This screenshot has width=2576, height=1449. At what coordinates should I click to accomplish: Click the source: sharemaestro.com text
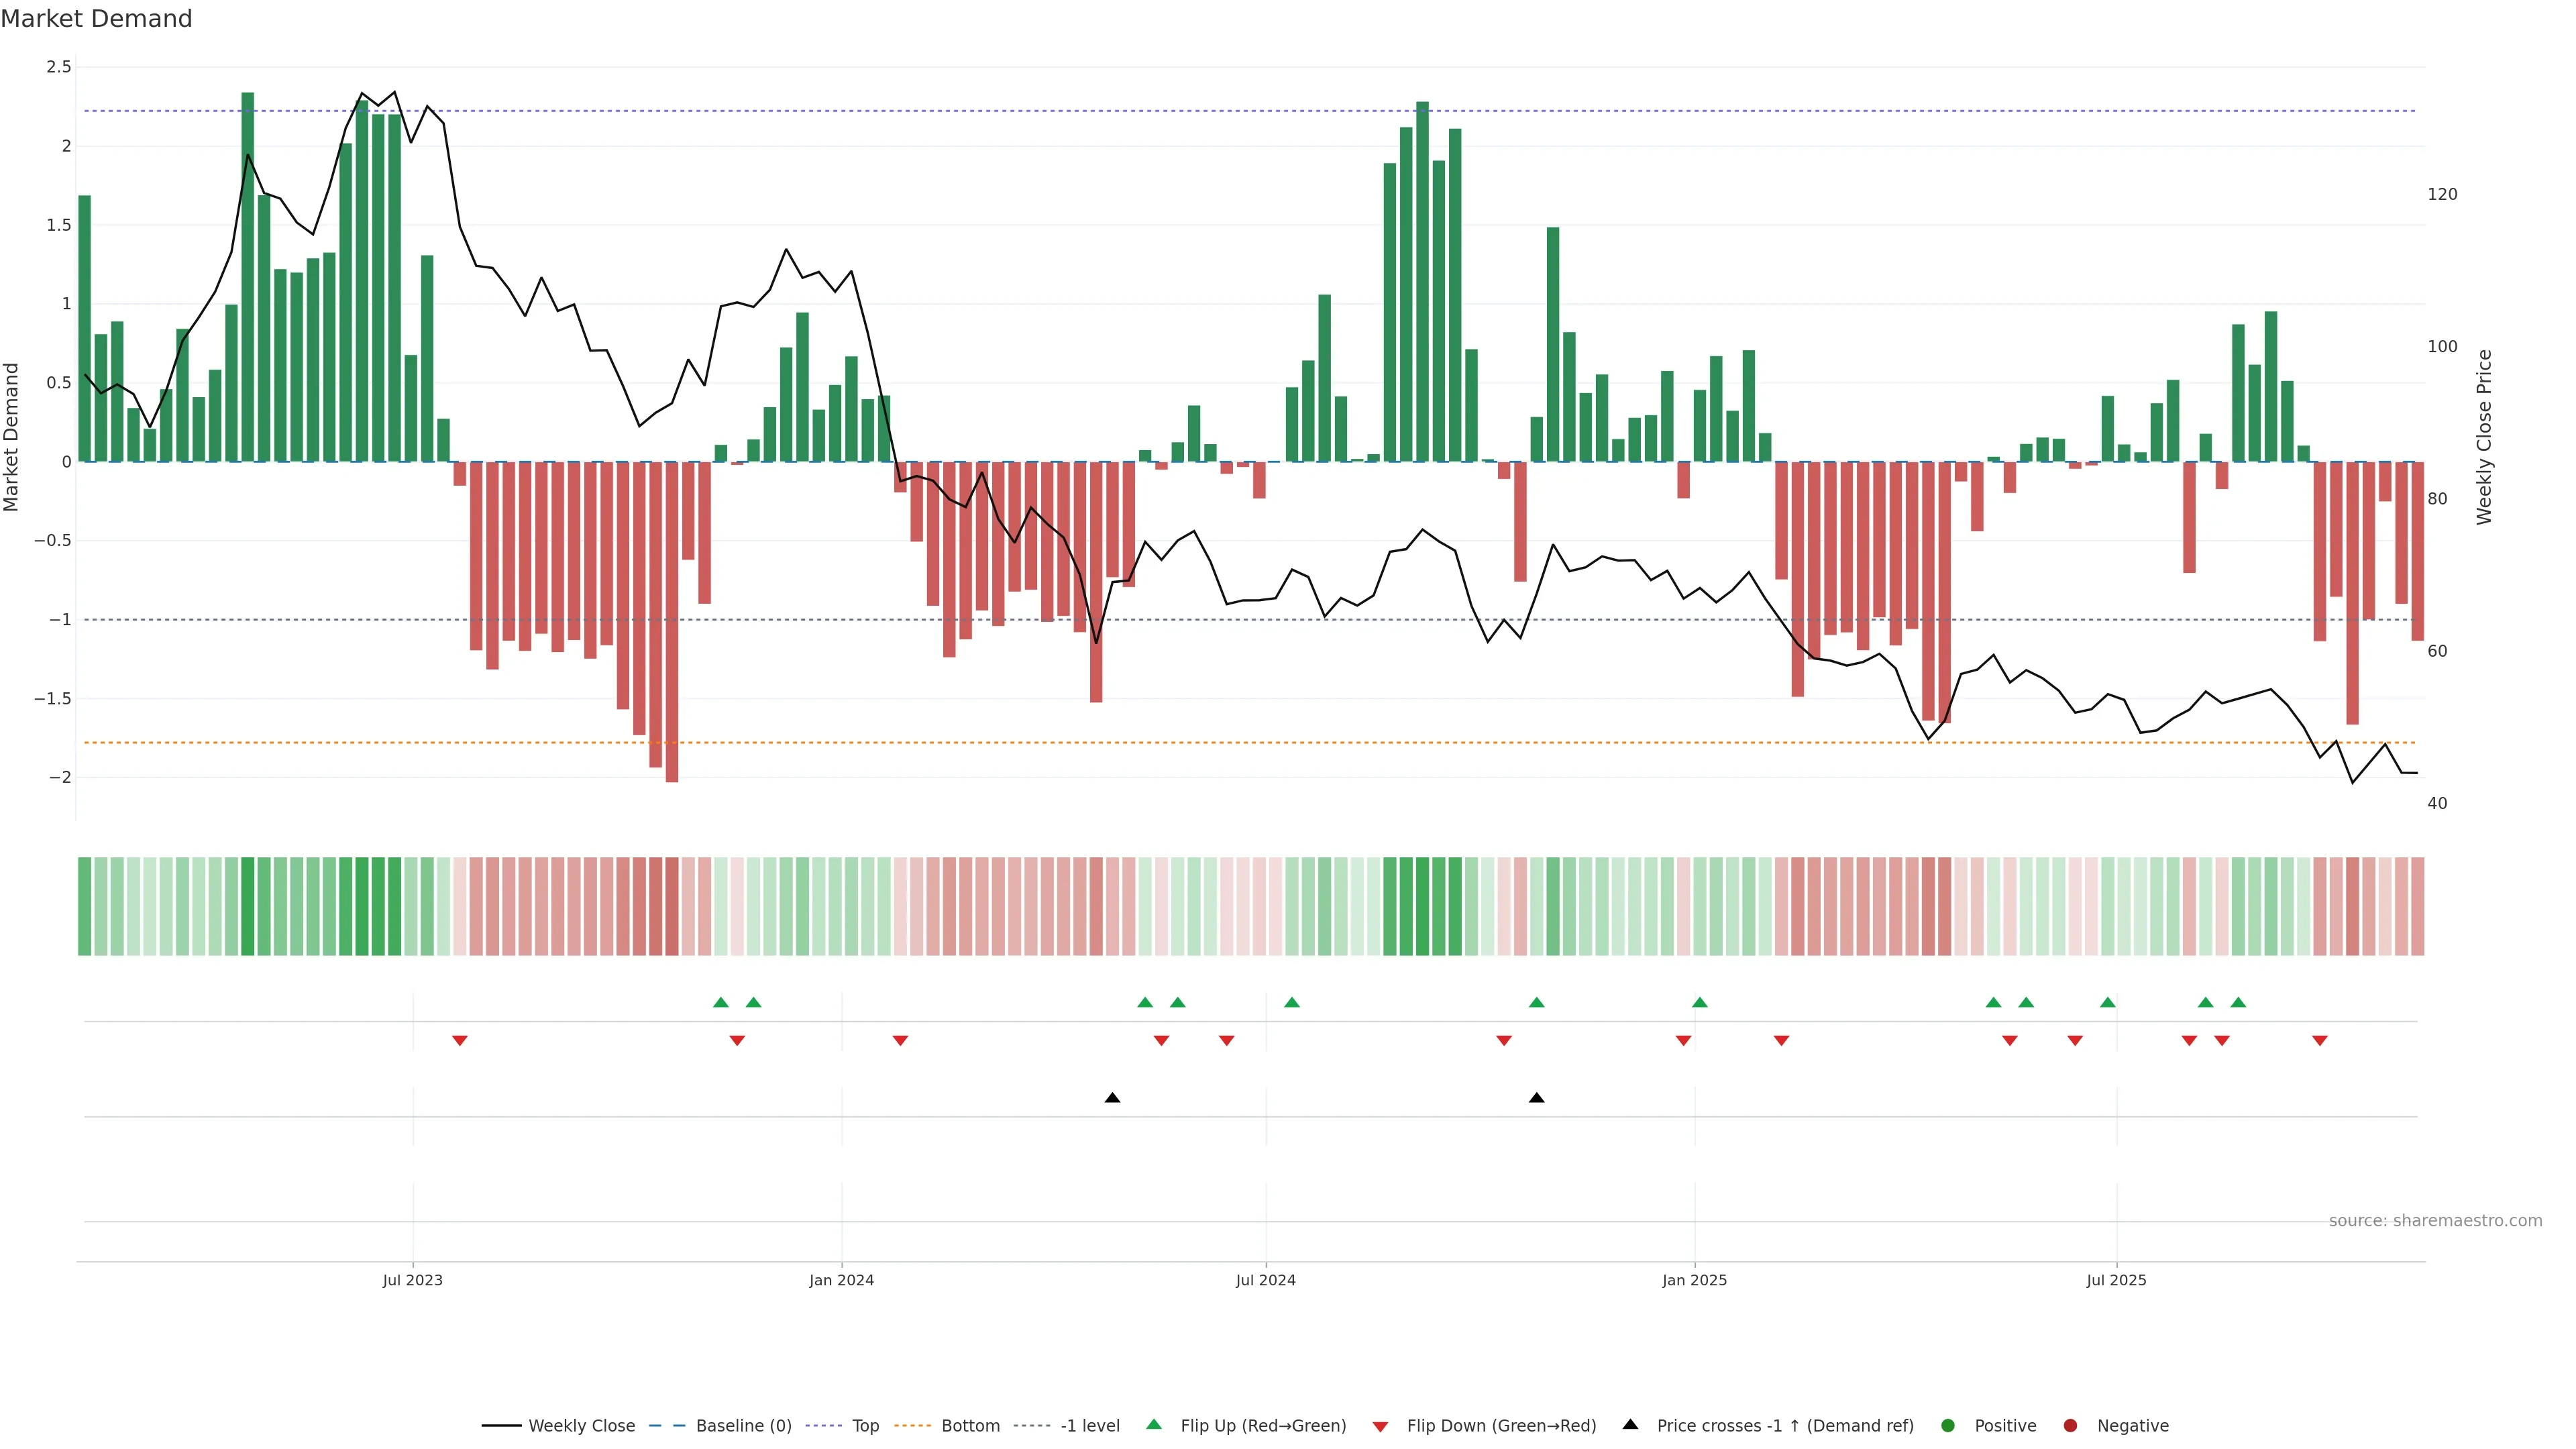point(2435,1221)
